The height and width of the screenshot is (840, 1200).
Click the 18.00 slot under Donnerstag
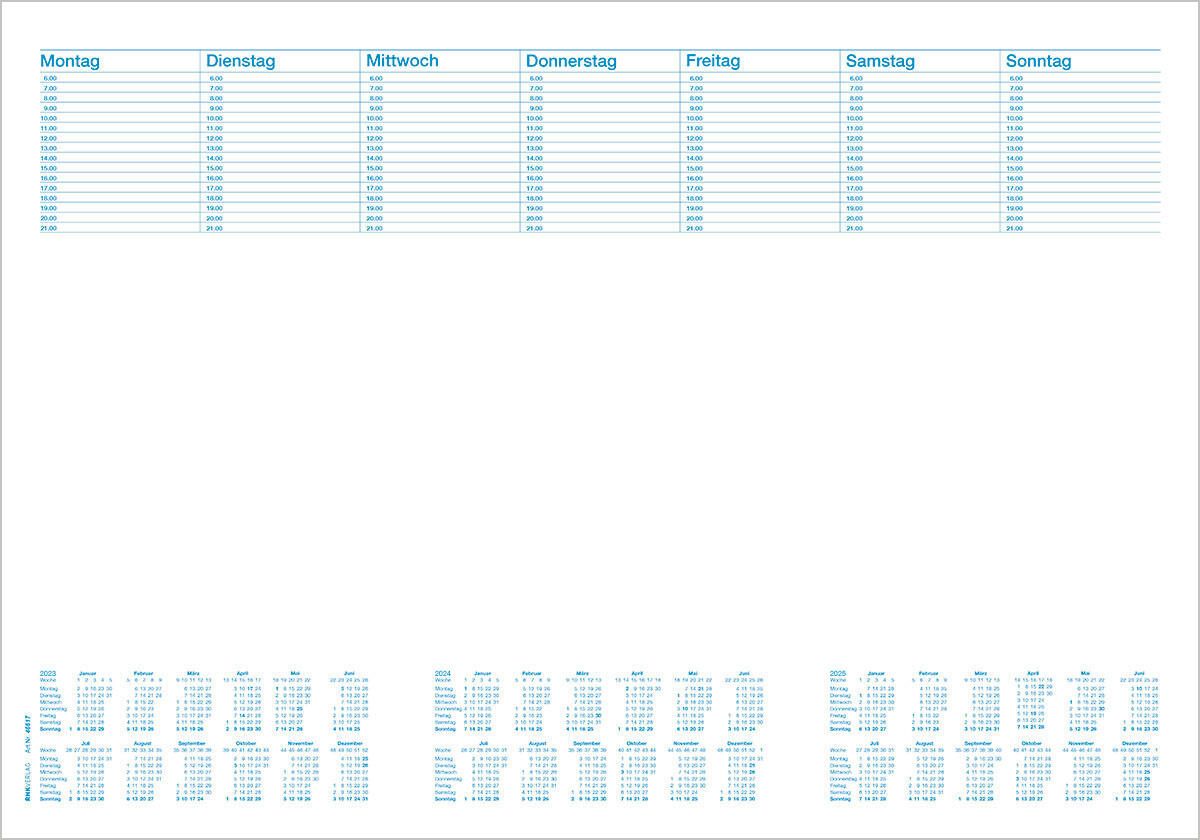[x=600, y=198]
